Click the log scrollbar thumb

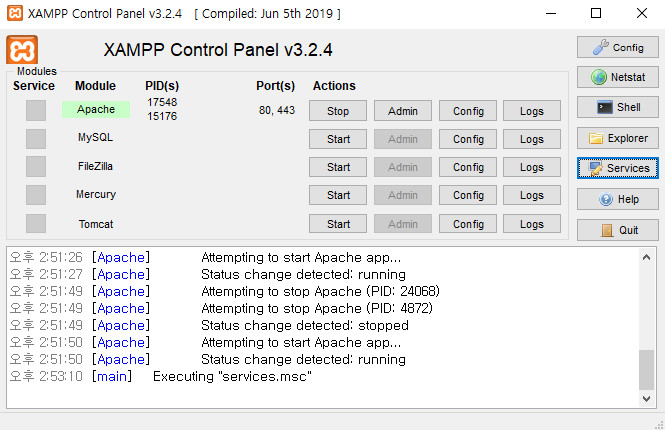click(x=646, y=369)
